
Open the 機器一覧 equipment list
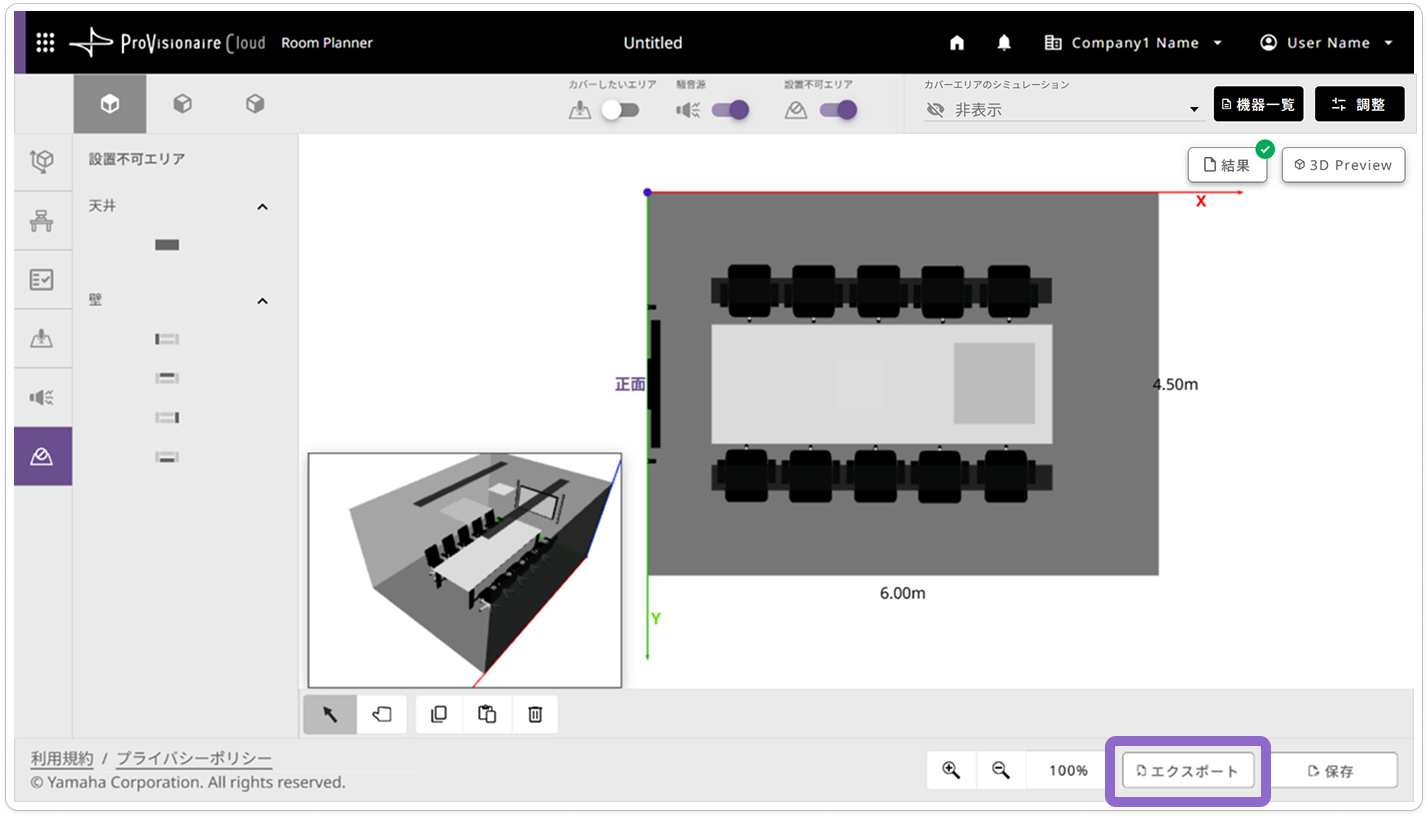click(x=1258, y=104)
